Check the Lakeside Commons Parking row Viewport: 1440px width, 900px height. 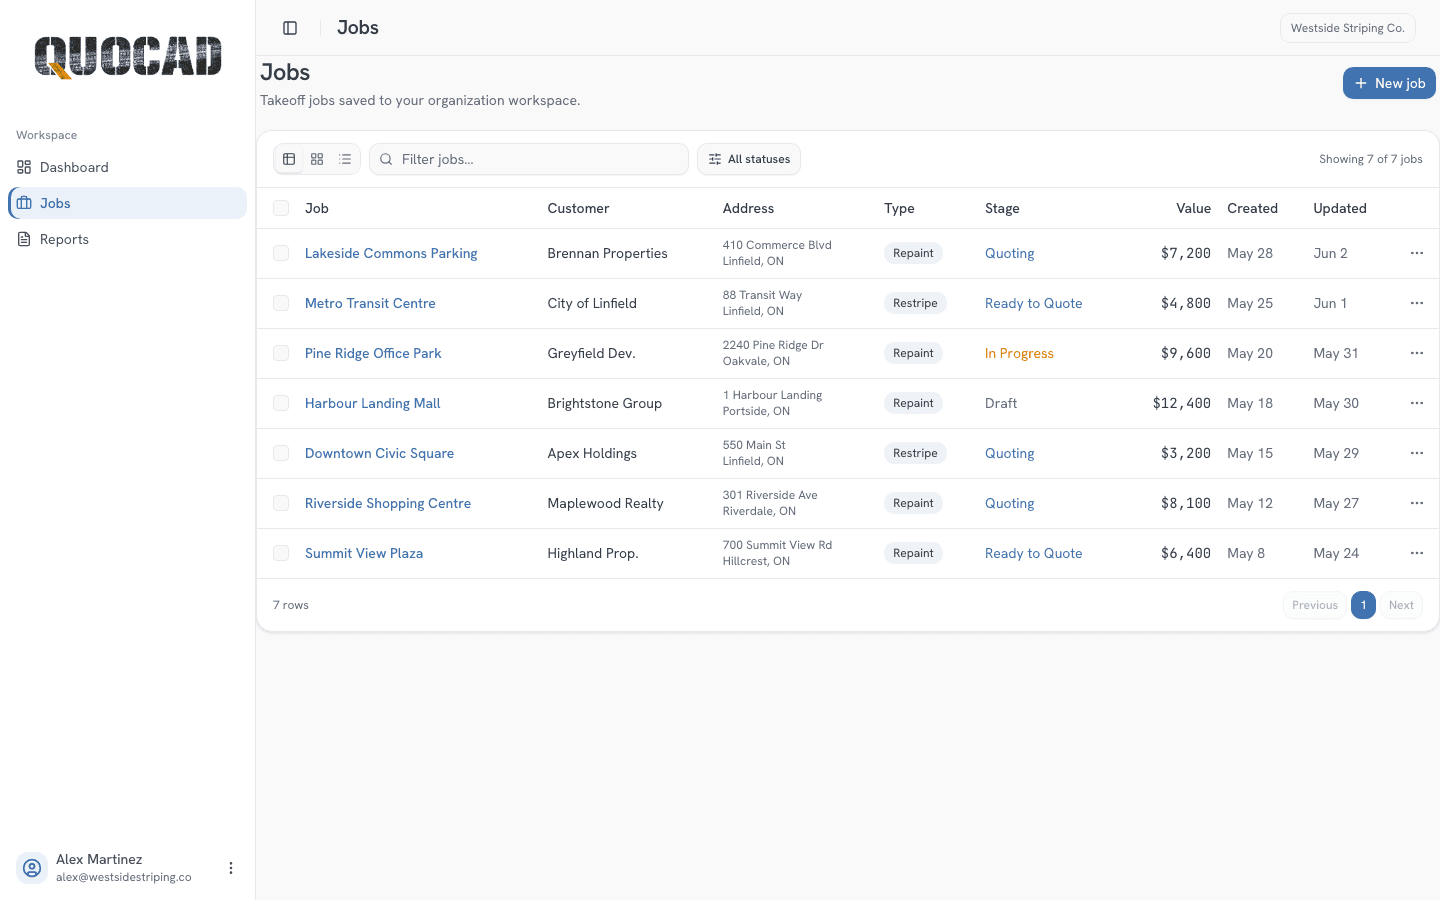(281, 253)
